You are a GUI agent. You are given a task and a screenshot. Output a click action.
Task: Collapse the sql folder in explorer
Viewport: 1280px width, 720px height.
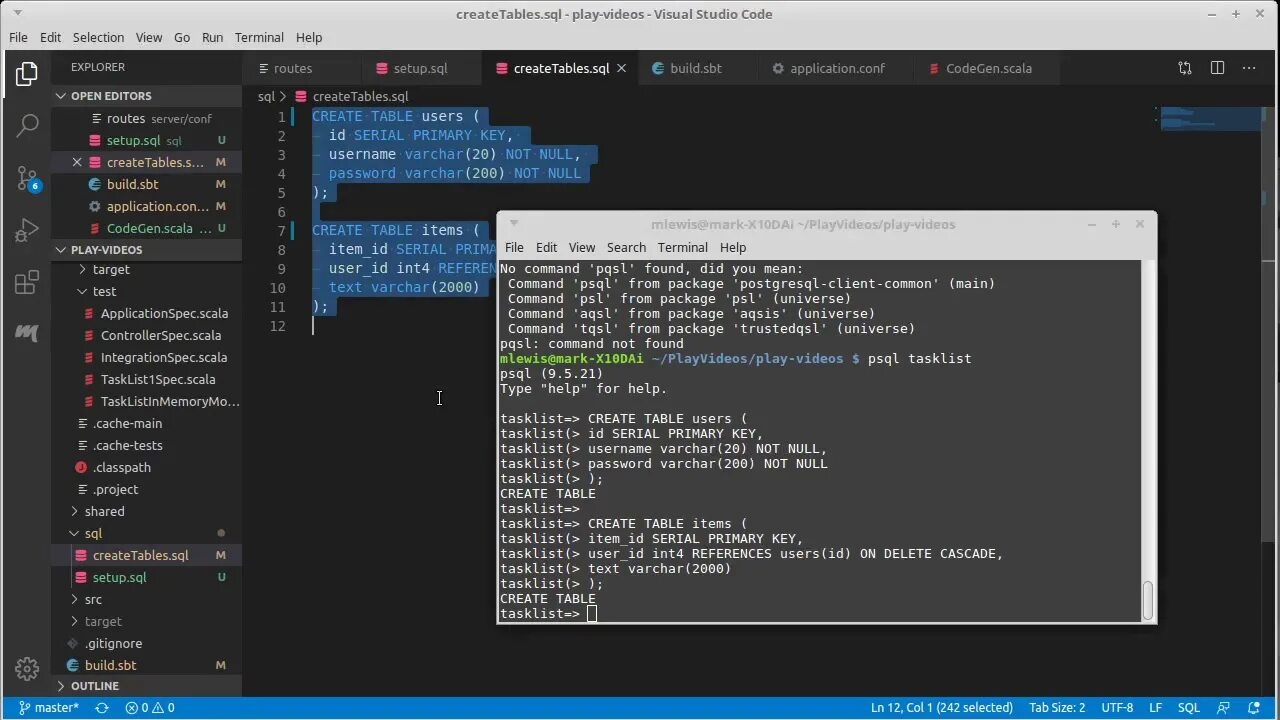point(146,533)
